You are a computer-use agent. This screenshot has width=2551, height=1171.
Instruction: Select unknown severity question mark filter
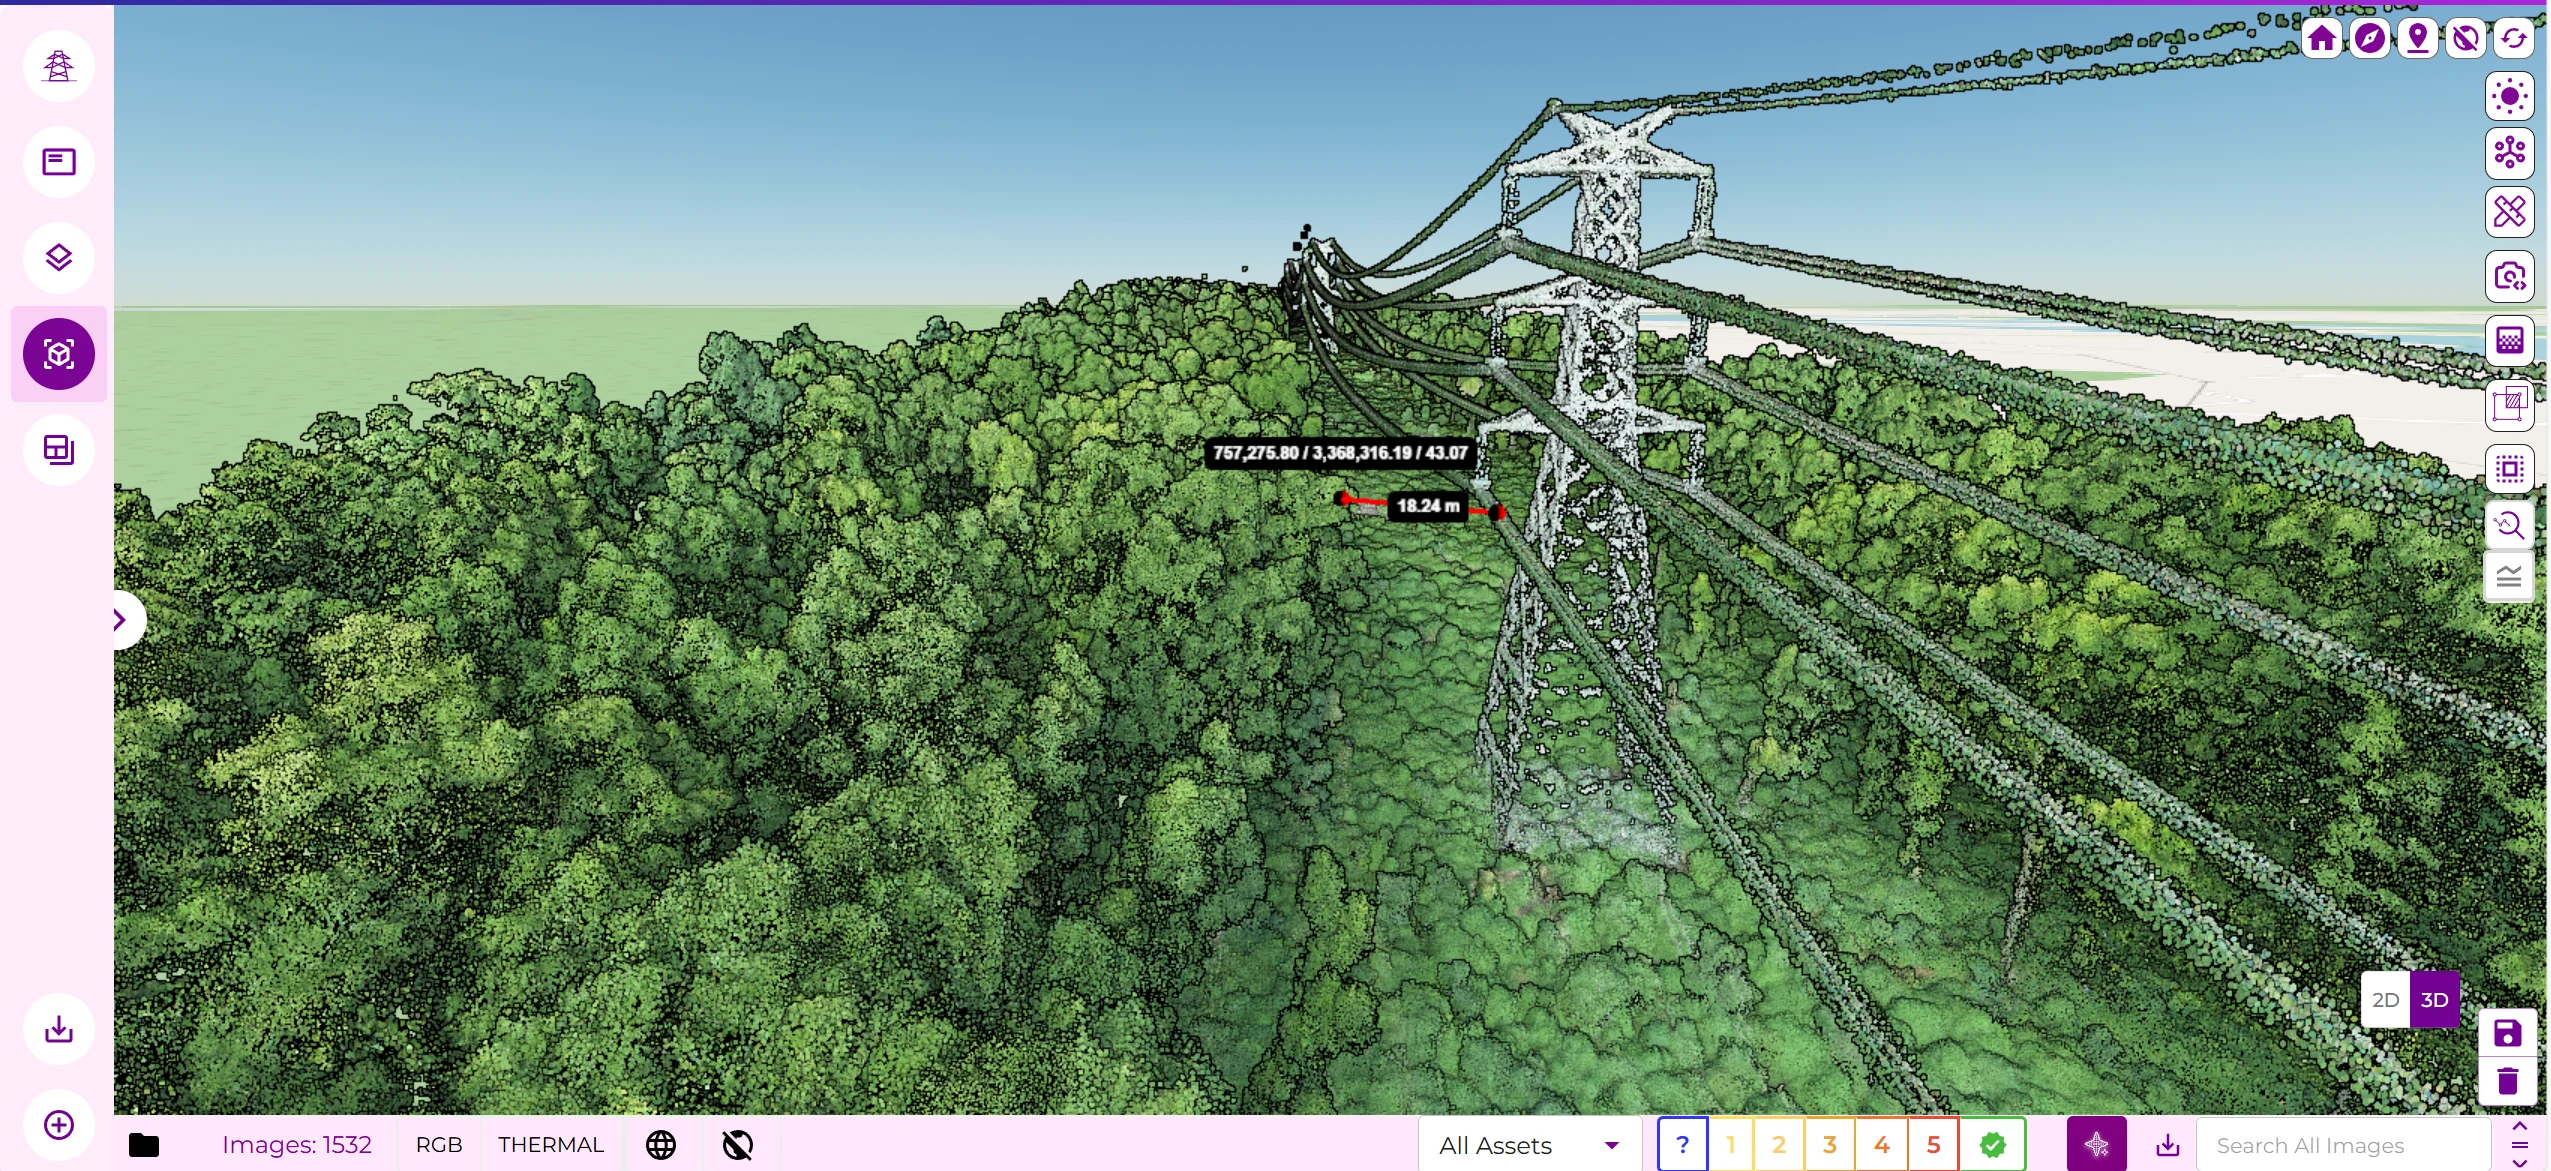[x=1682, y=1145]
